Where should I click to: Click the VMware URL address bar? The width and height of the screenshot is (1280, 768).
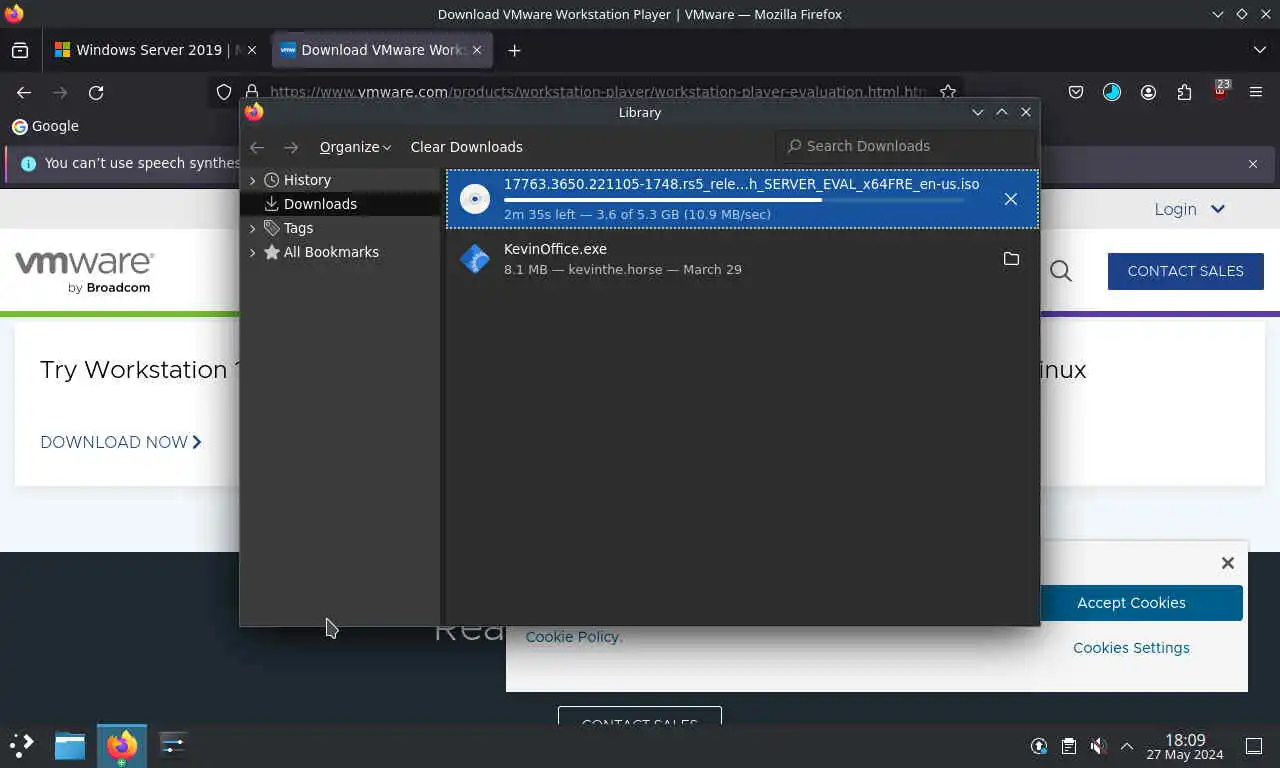click(x=598, y=92)
